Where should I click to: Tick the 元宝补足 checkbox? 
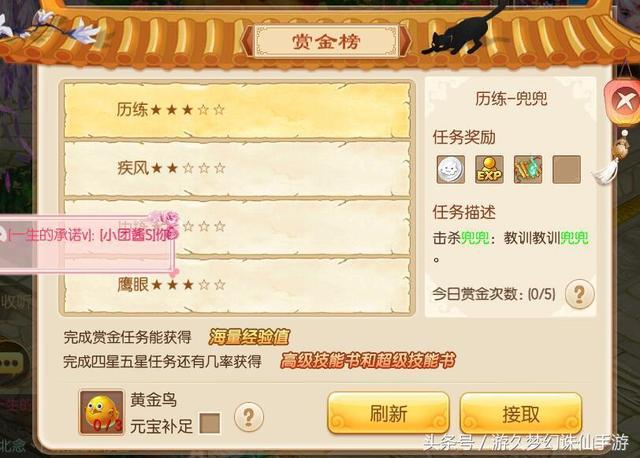click(x=210, y=423)
